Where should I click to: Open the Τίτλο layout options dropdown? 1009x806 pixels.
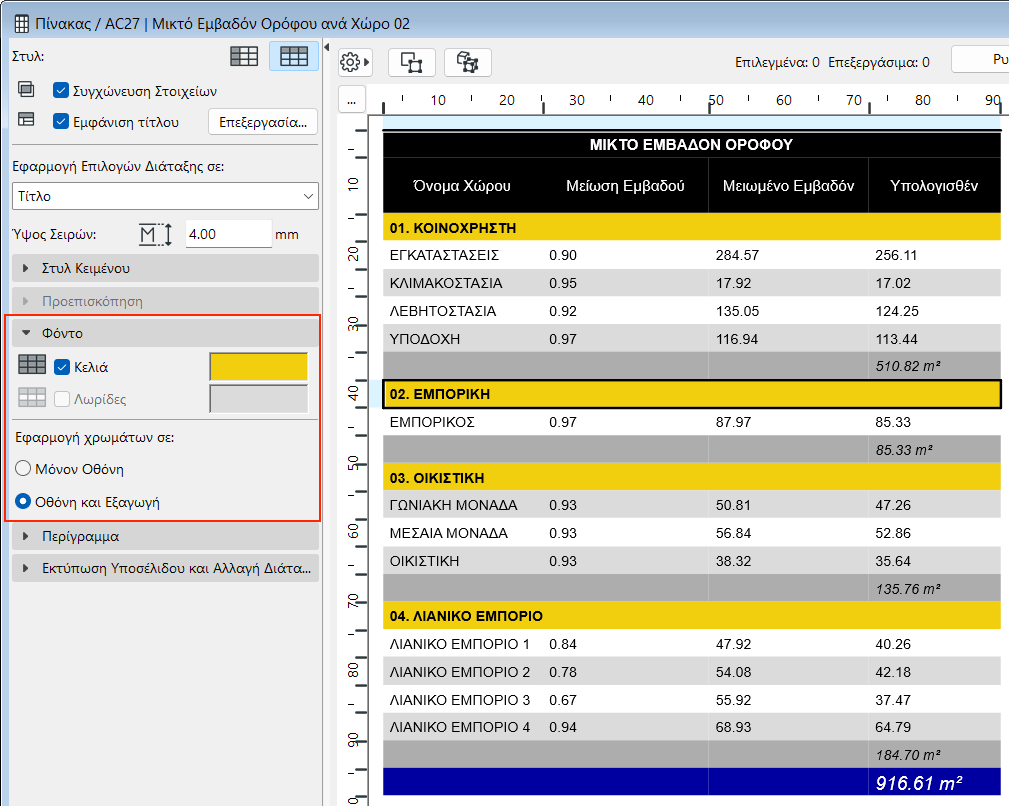coord(165,196)
